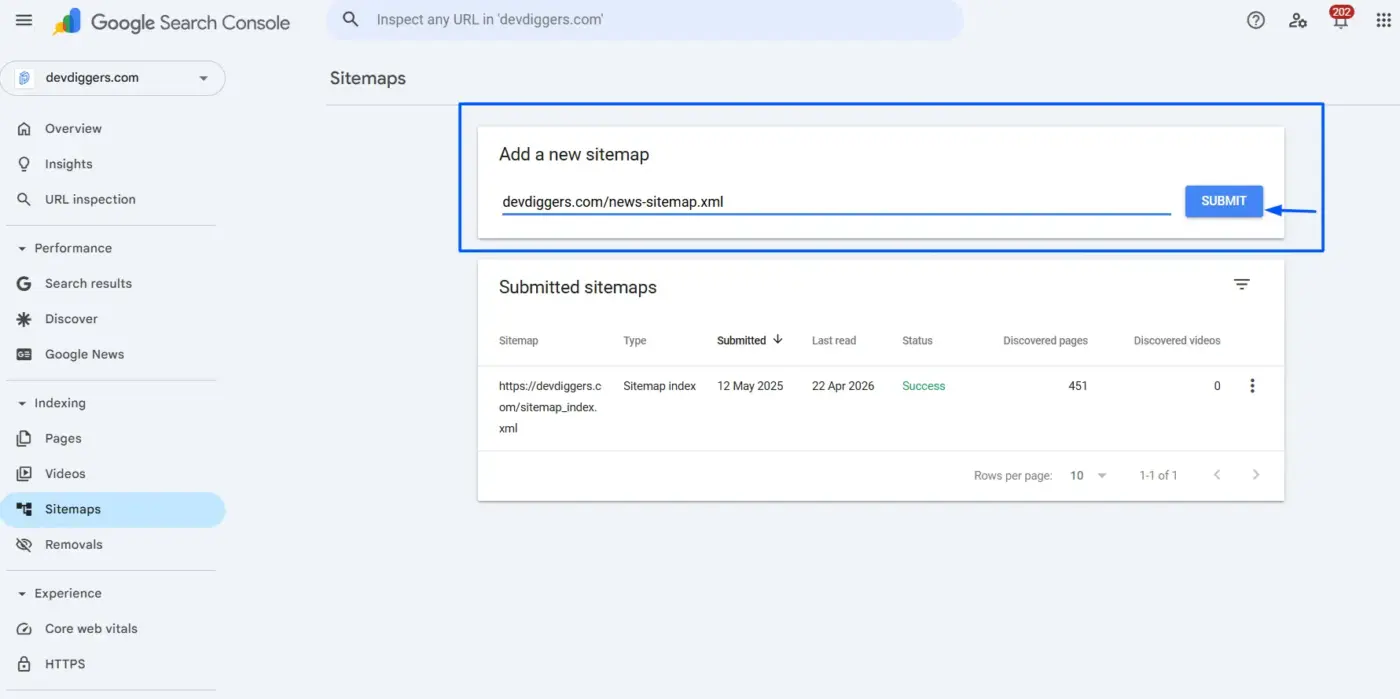Click the search magnifier icon in the URL bar
1400x699 pixels.
[x=350, y=19]
